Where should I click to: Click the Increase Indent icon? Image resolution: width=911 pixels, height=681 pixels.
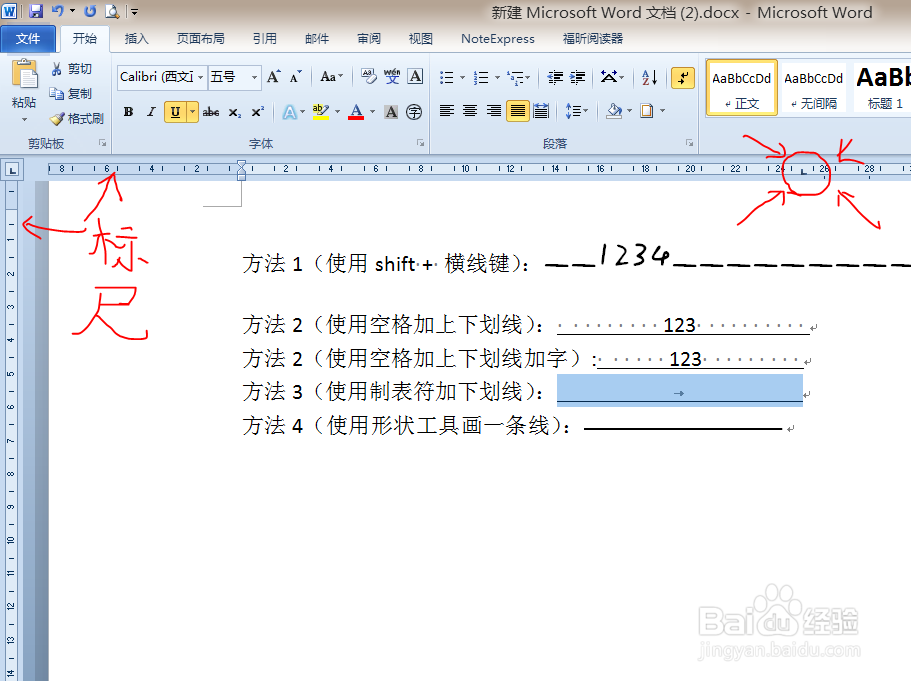[x=576, y=78]
